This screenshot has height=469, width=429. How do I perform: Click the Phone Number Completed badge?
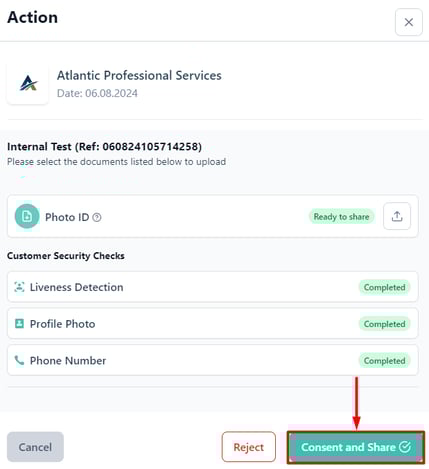(384, 360)
